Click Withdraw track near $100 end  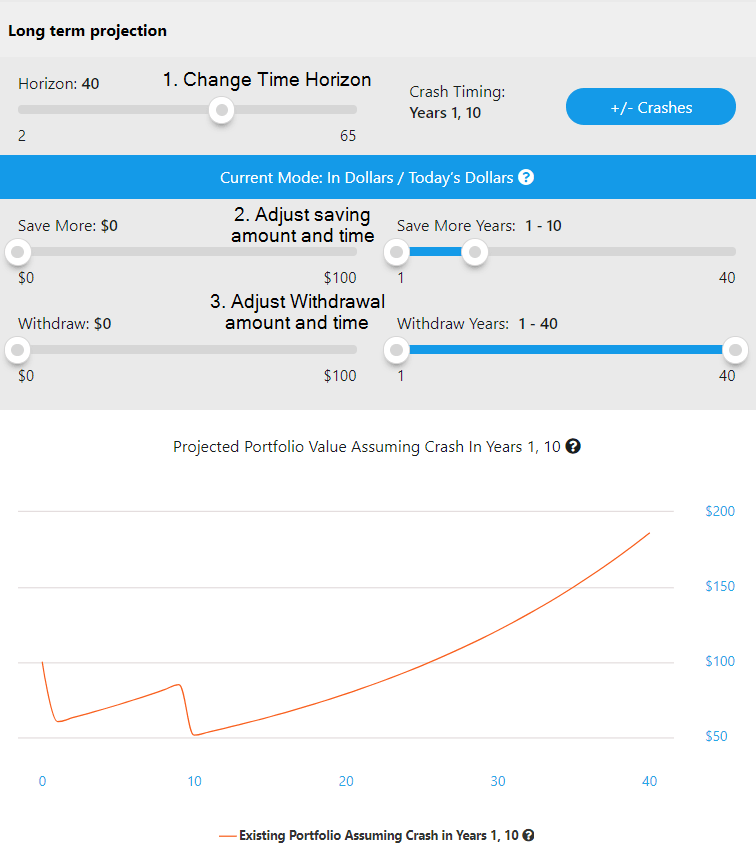(345, 350)
